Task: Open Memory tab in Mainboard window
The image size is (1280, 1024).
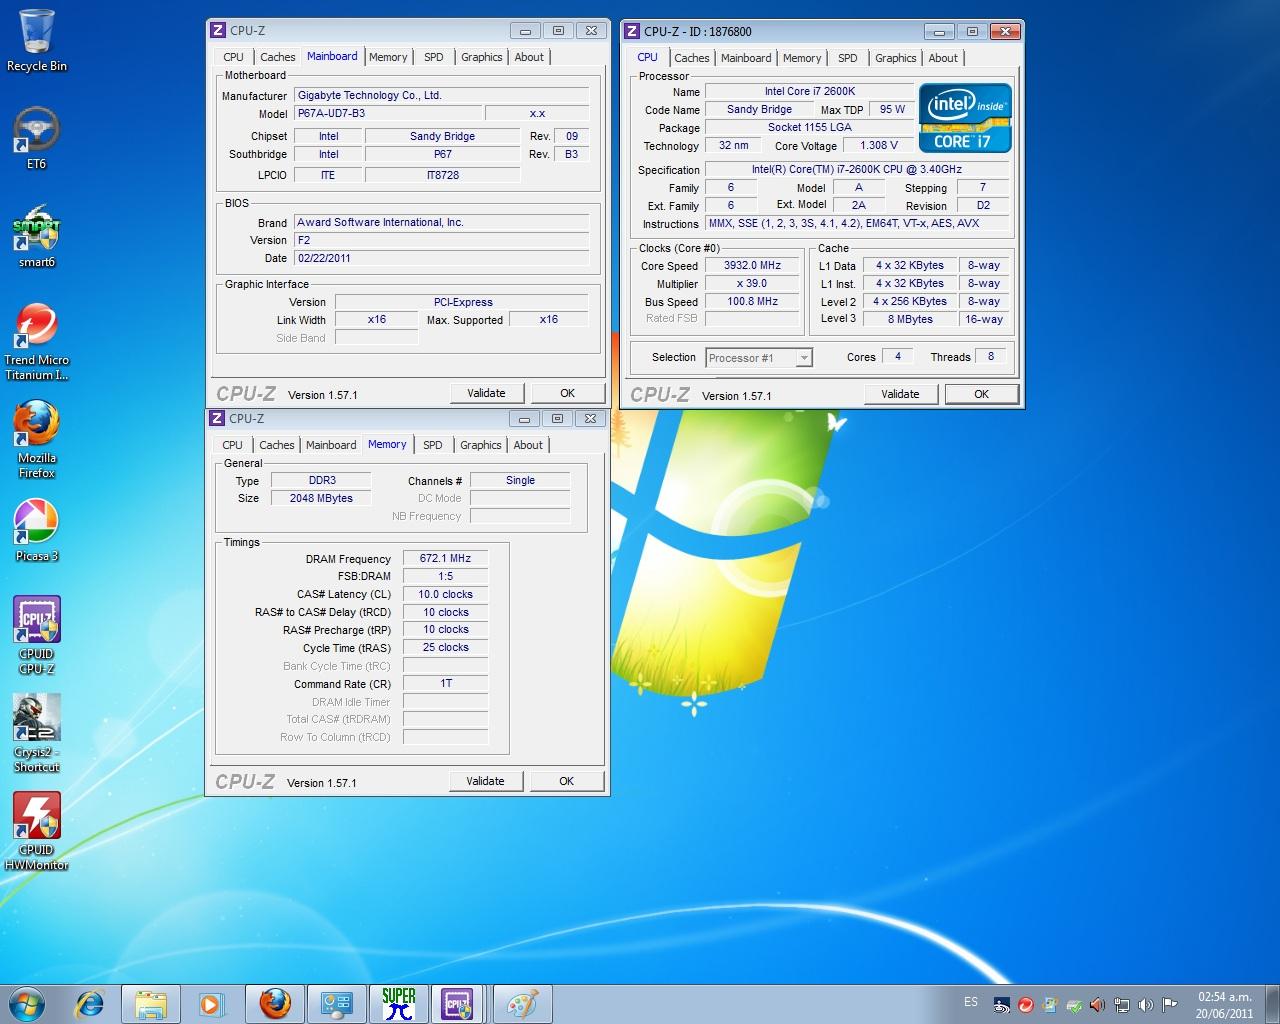Action: pos(388,57)
